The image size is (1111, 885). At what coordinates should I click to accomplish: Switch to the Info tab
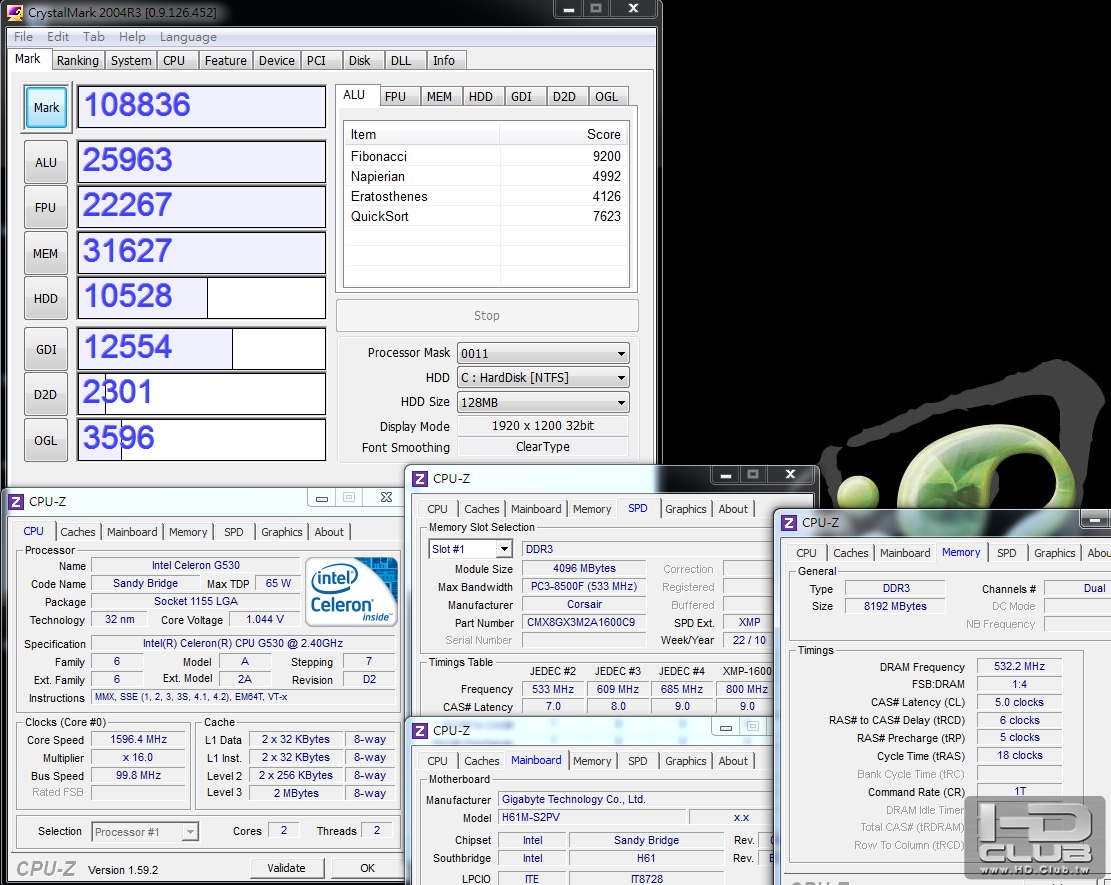[444, 61]
